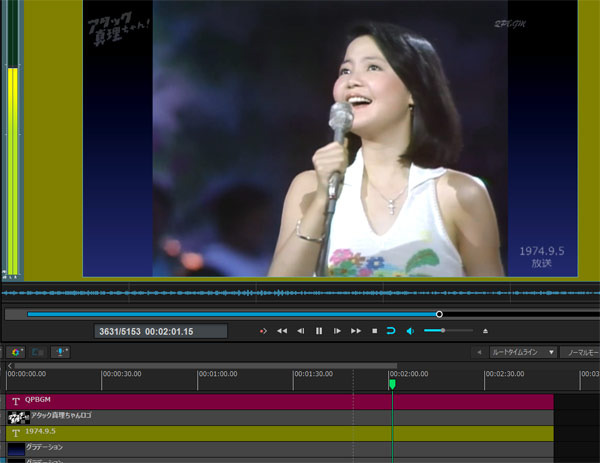Click the clip layout tool icon
600x463 pixels.
(x=38, y=352)
